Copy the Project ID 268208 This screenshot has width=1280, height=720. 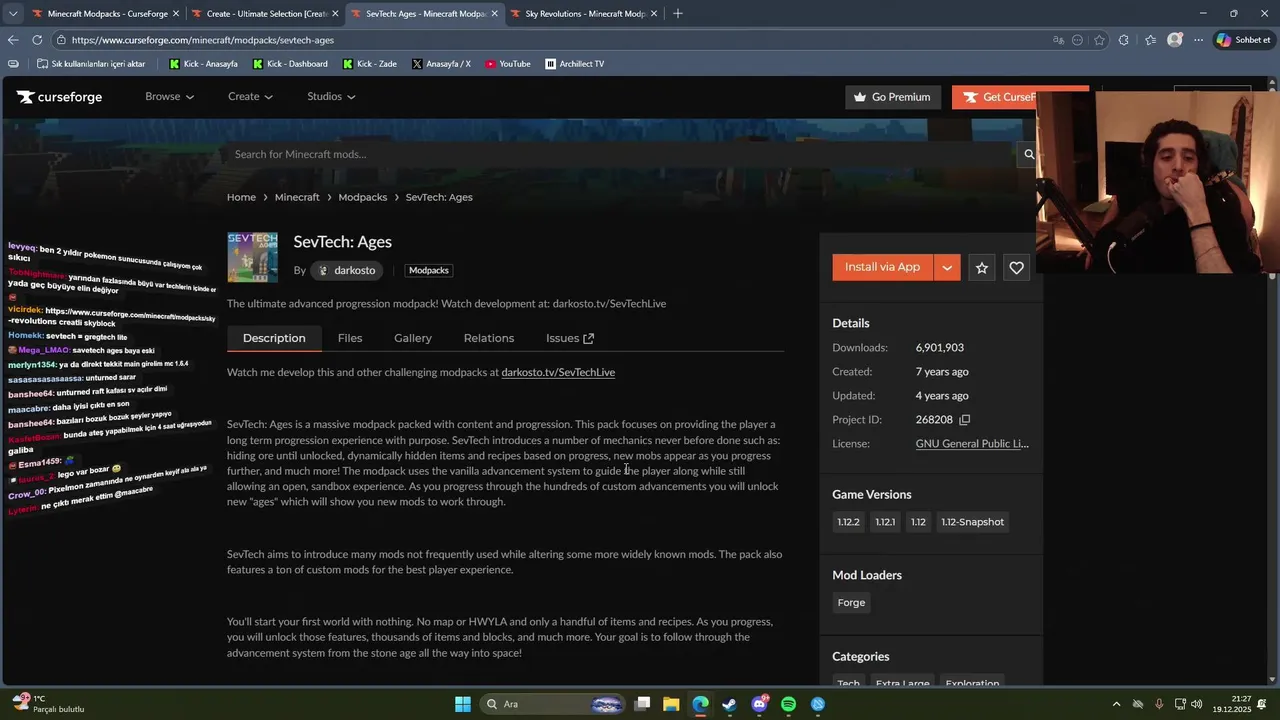(x=964, y=420)
